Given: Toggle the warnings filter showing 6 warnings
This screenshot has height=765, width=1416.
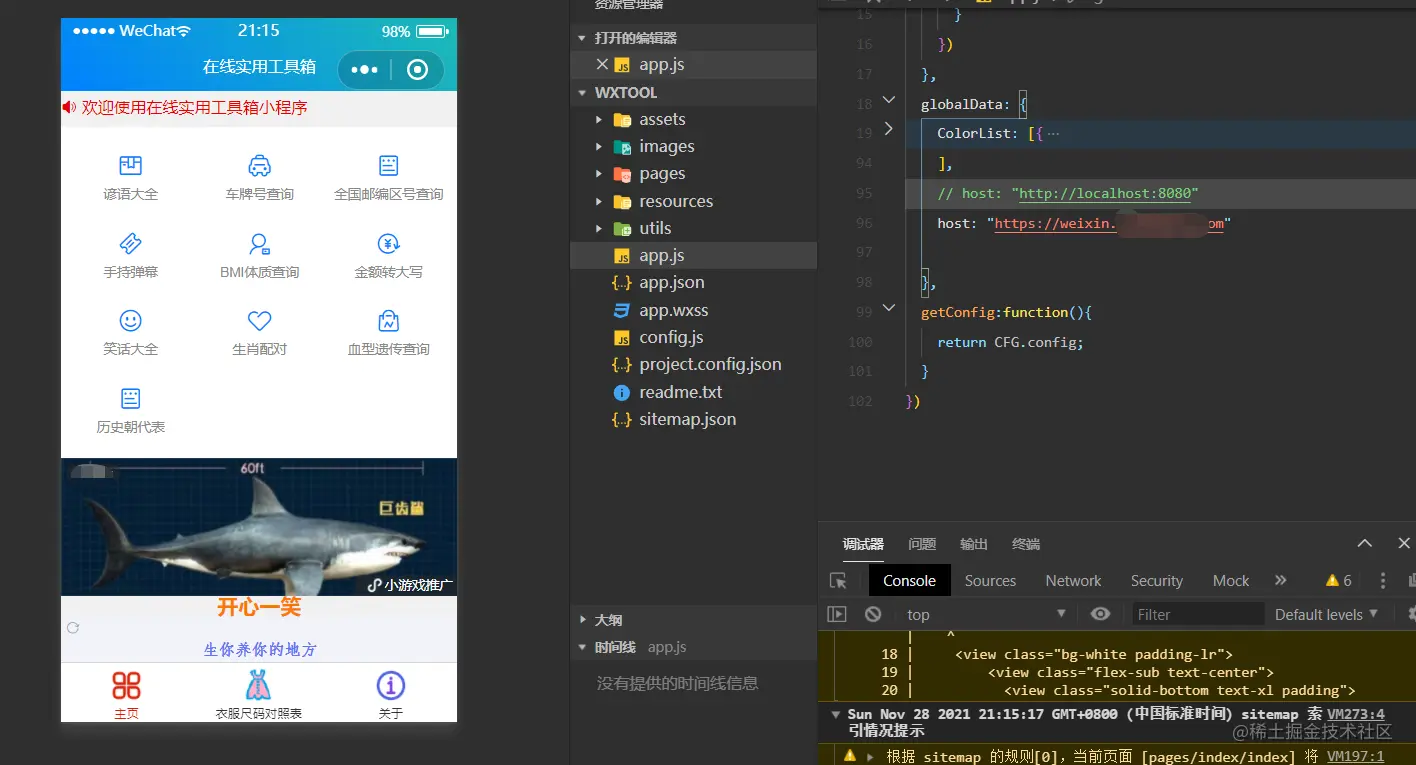Looking at the screenshot, I should 1339,580.
